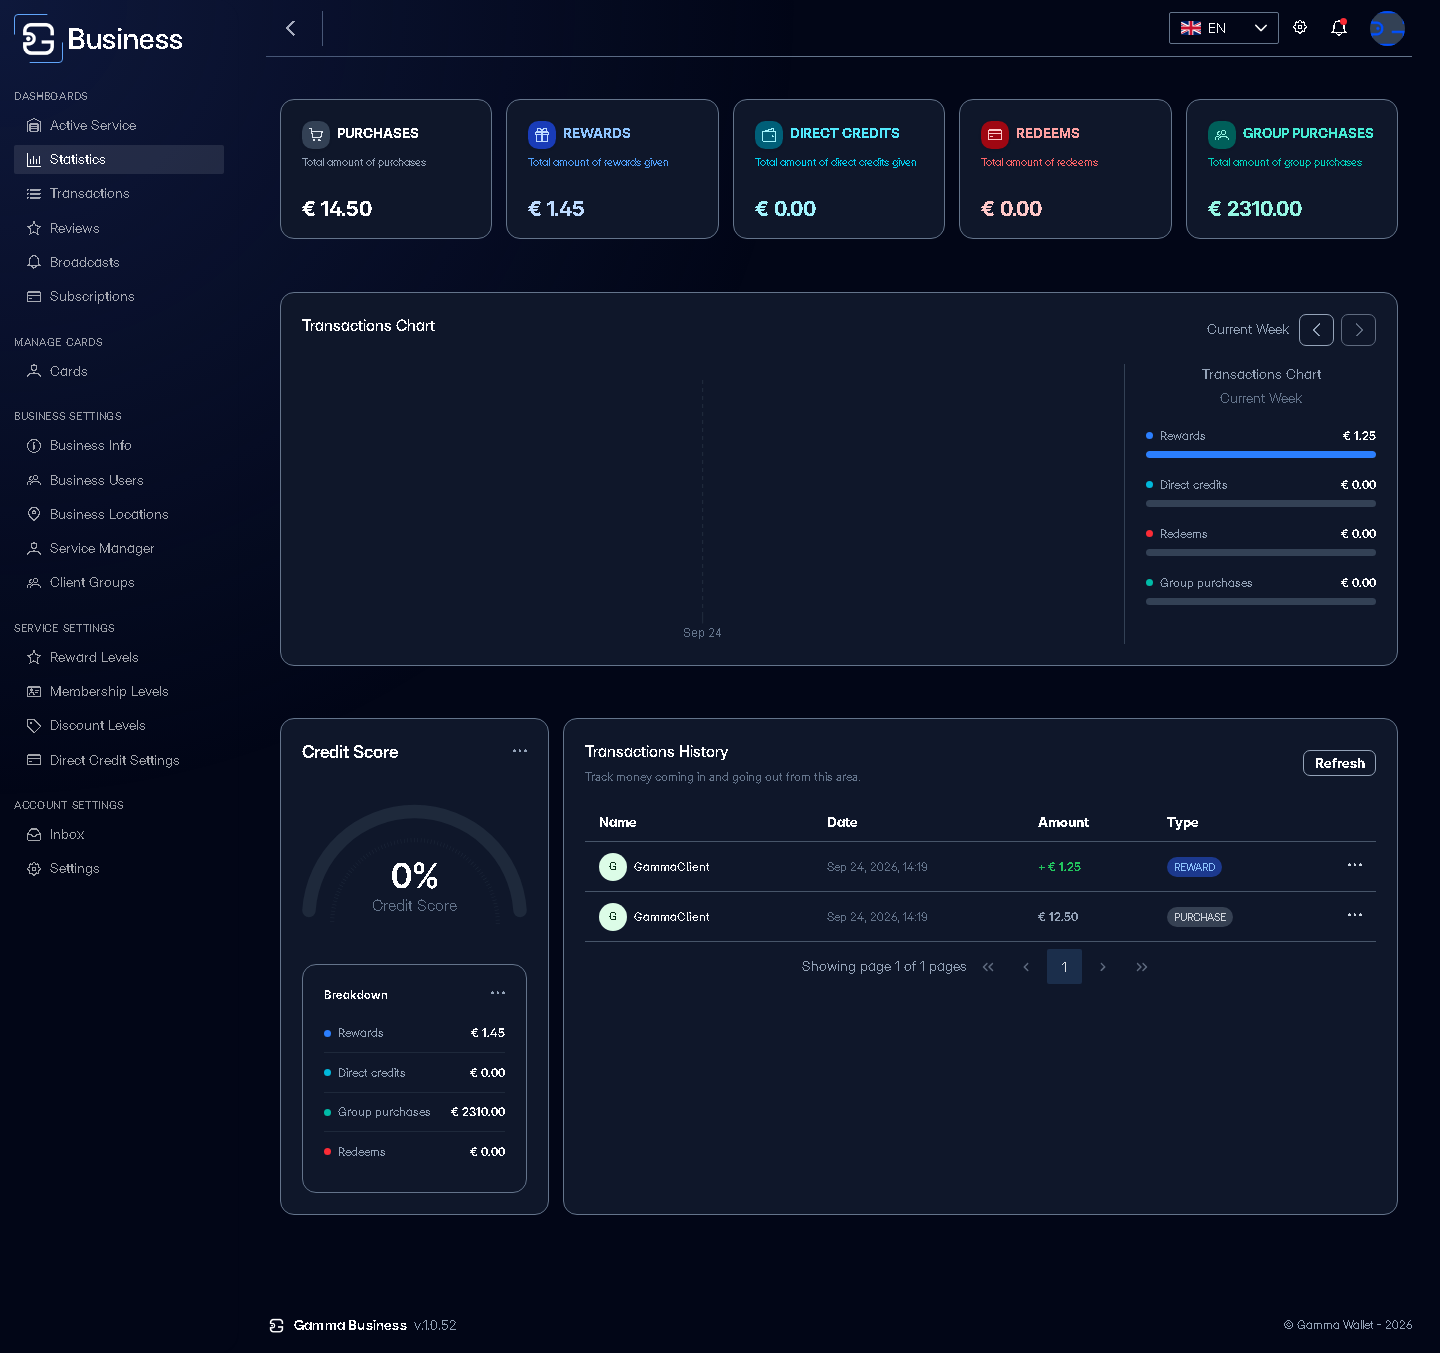Open the settings gear in top bar
Image resolution: width=1440 pixels, height=1353 pixels.
pos(1300,28)
